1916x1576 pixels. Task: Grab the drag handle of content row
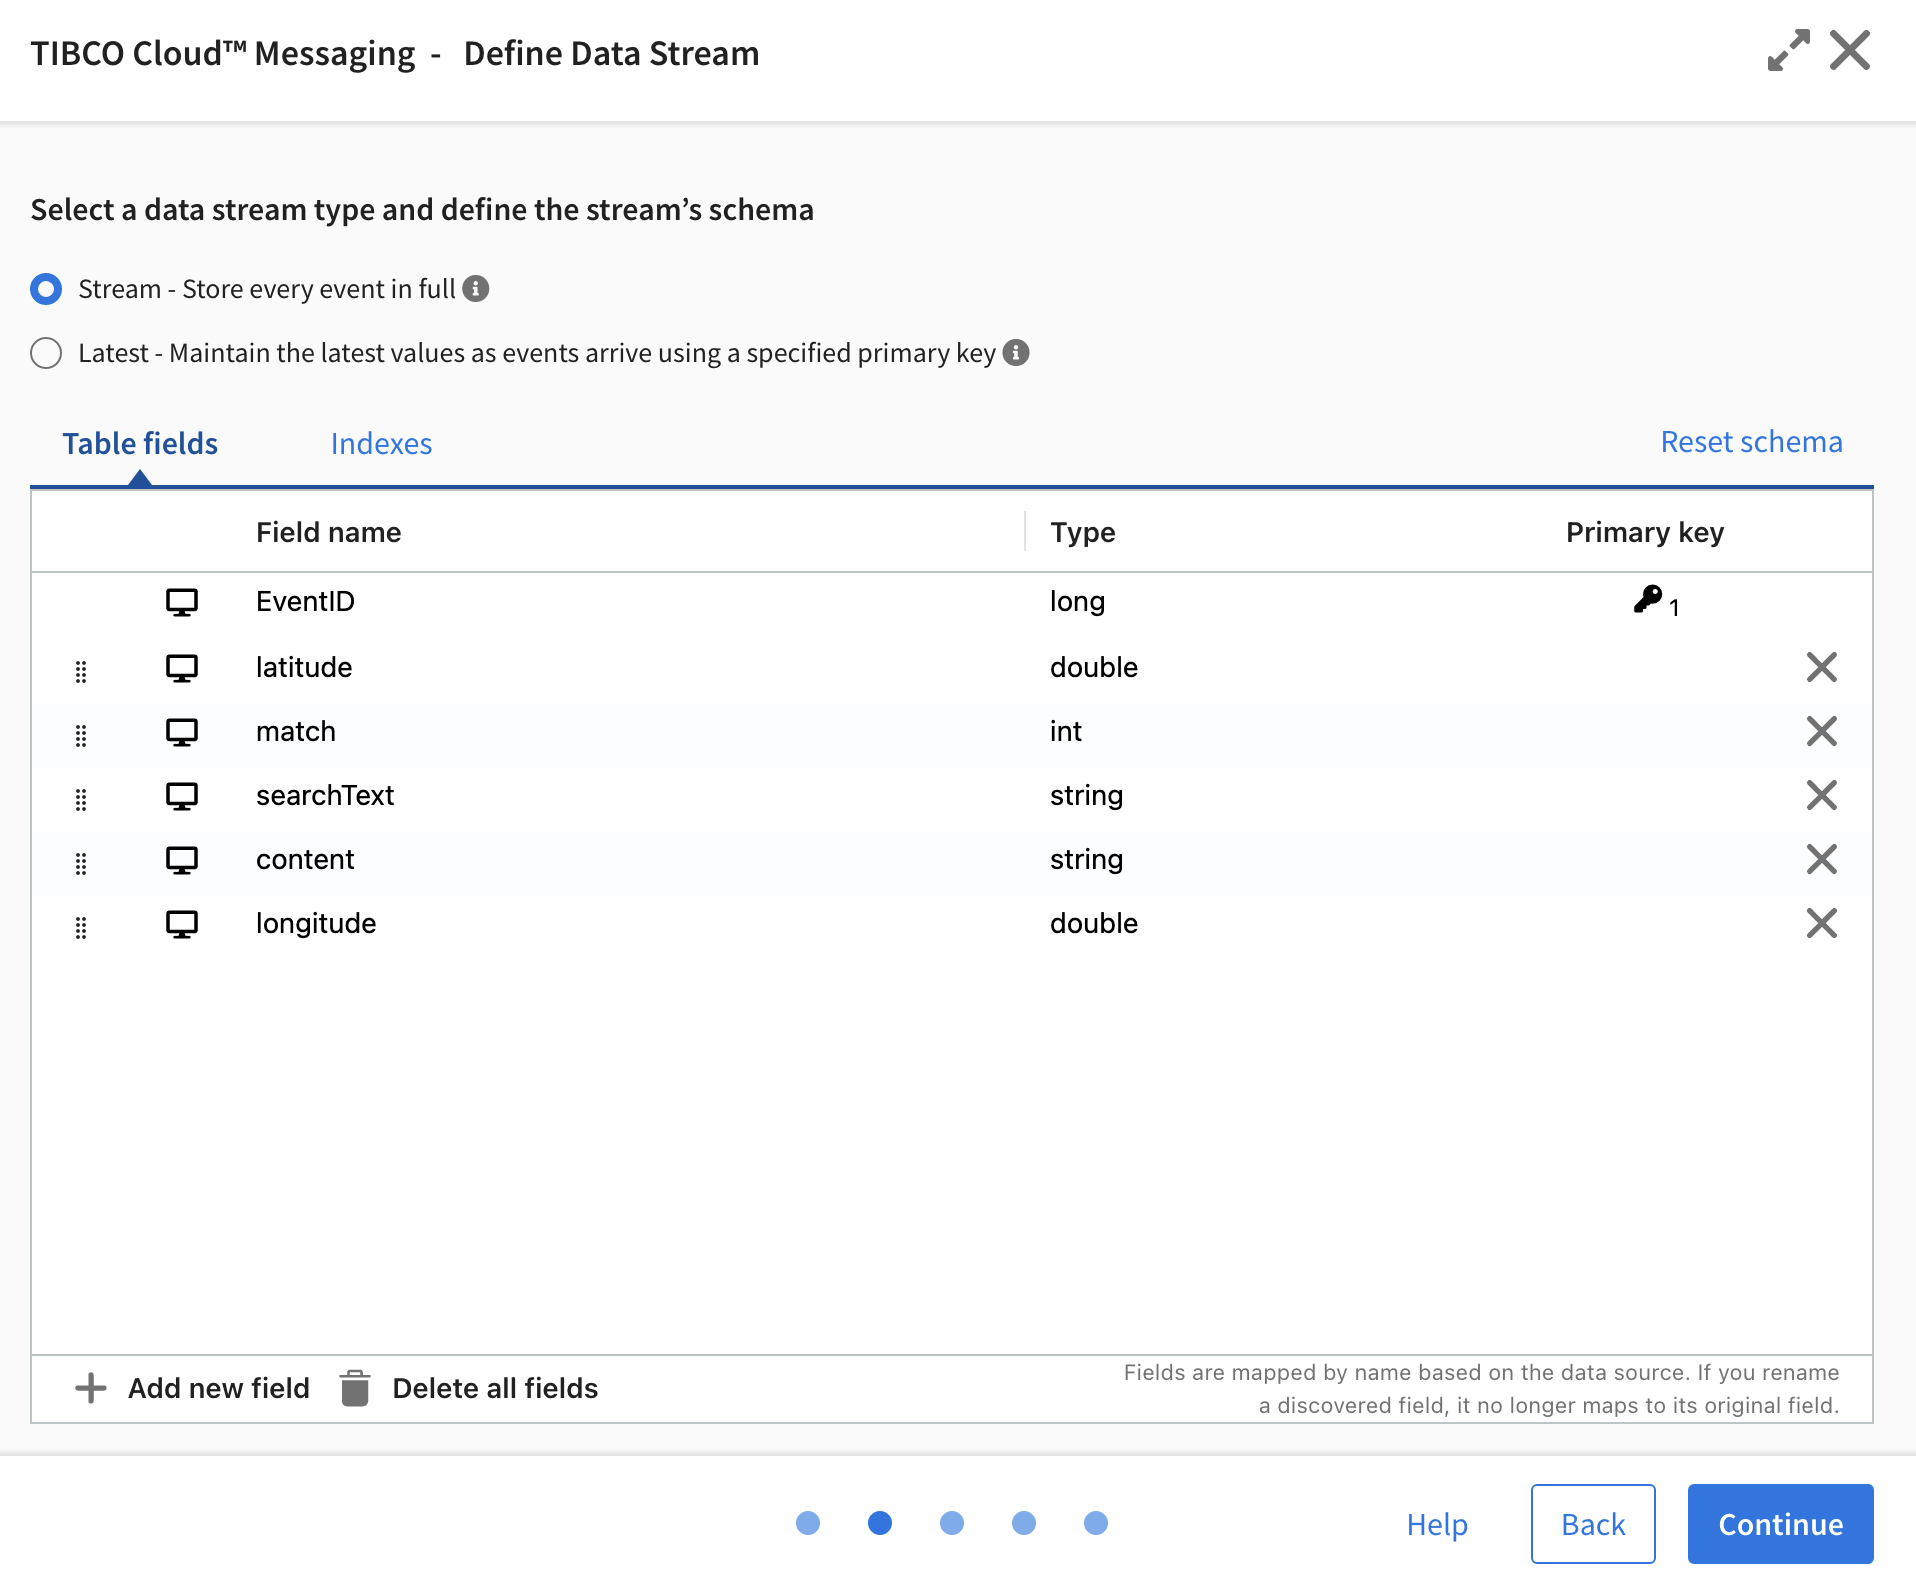(x=81, y=864)
